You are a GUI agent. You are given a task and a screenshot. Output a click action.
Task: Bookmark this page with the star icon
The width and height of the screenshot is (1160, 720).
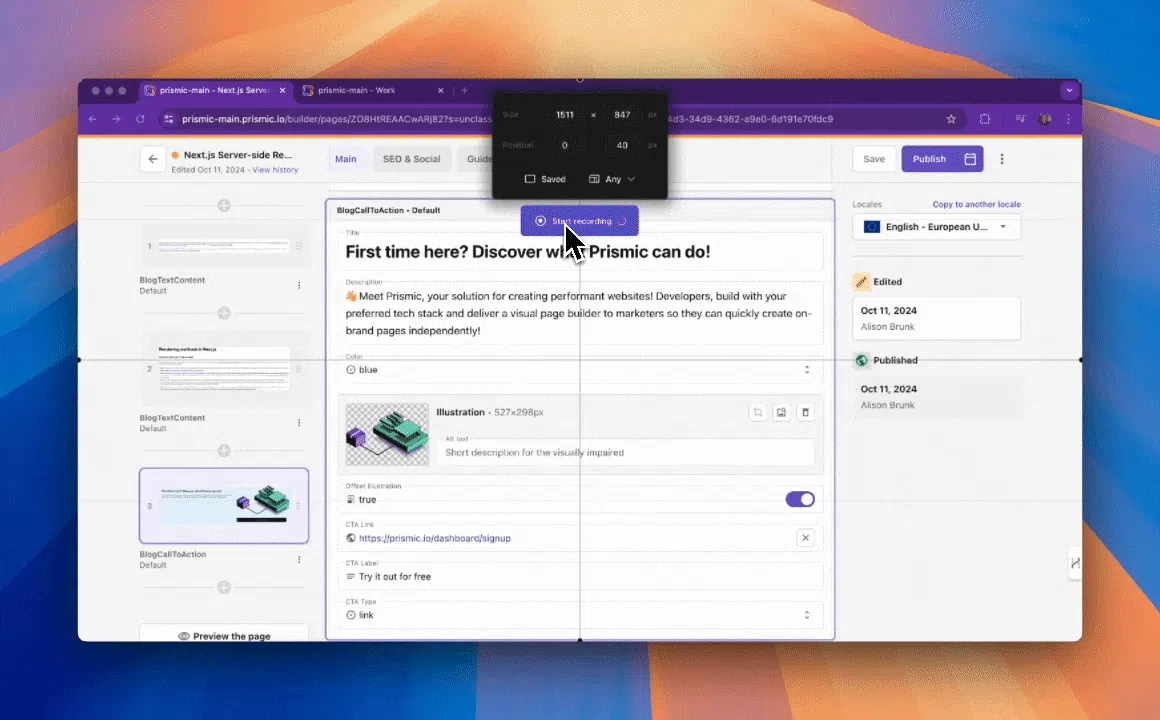(x=951, y=119)
